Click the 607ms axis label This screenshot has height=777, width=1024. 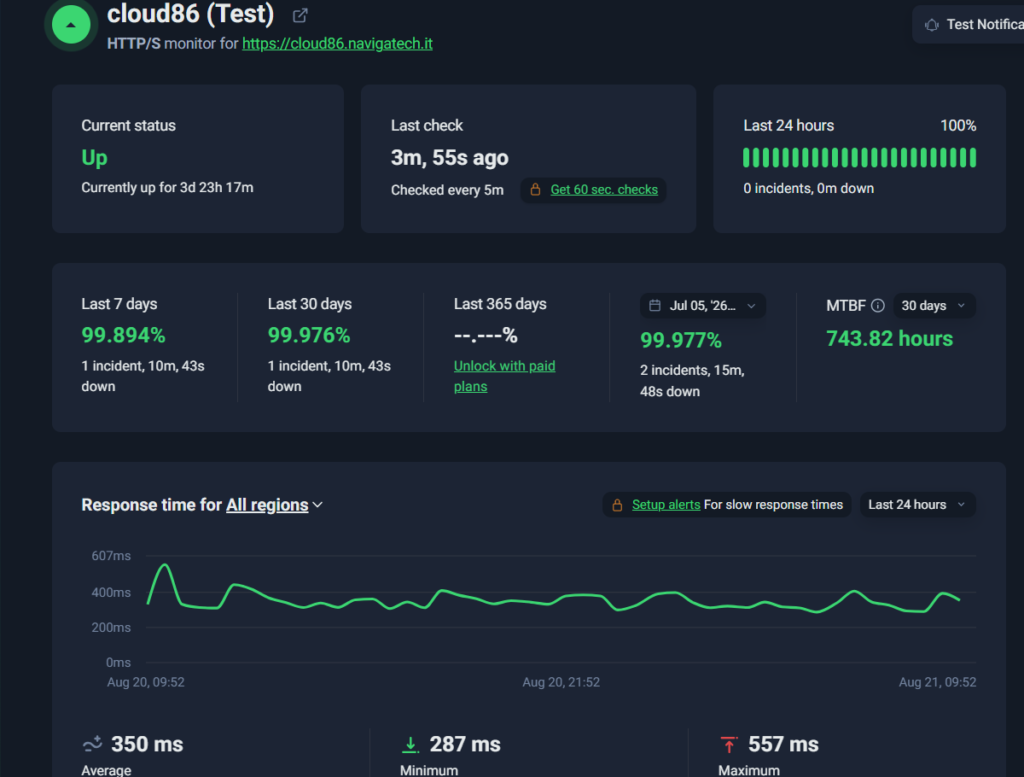click(111, 556)
